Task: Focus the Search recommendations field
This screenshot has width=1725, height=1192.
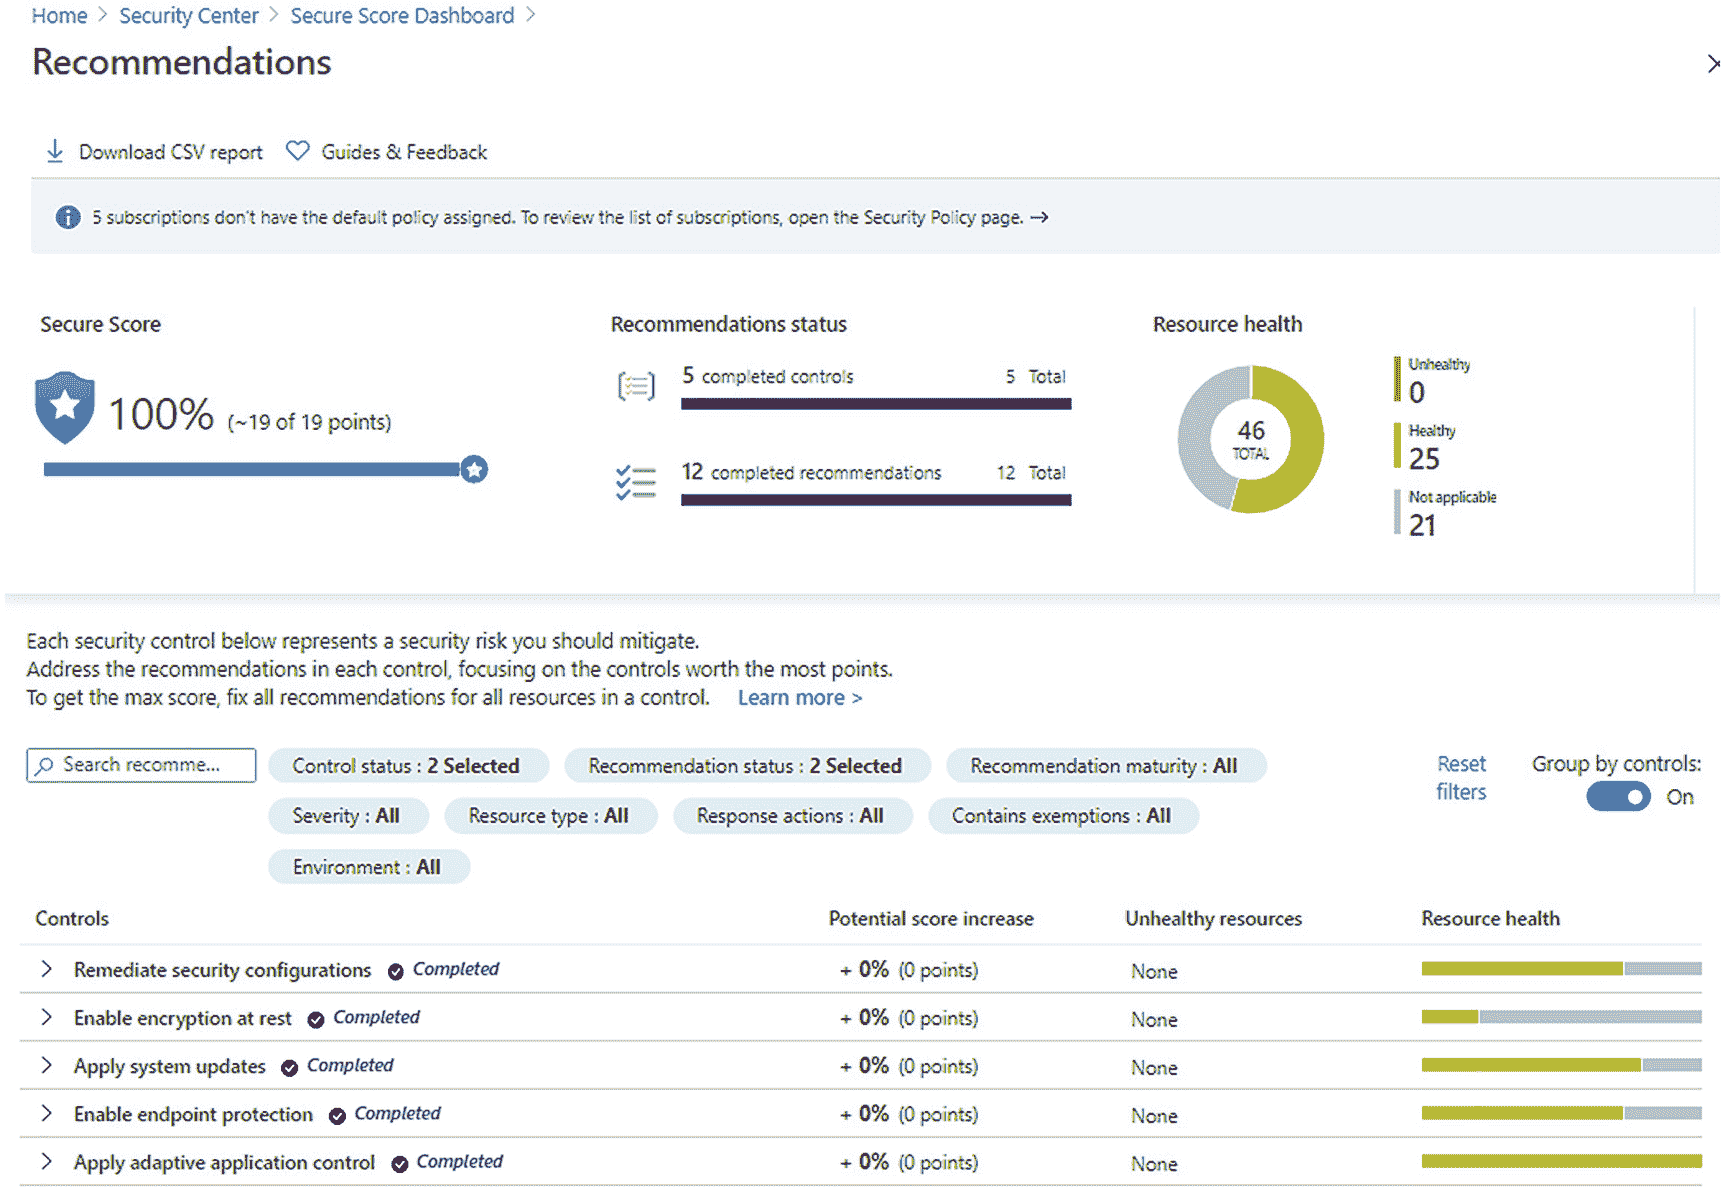Action: pyautogui.click(x=141, y=765)
